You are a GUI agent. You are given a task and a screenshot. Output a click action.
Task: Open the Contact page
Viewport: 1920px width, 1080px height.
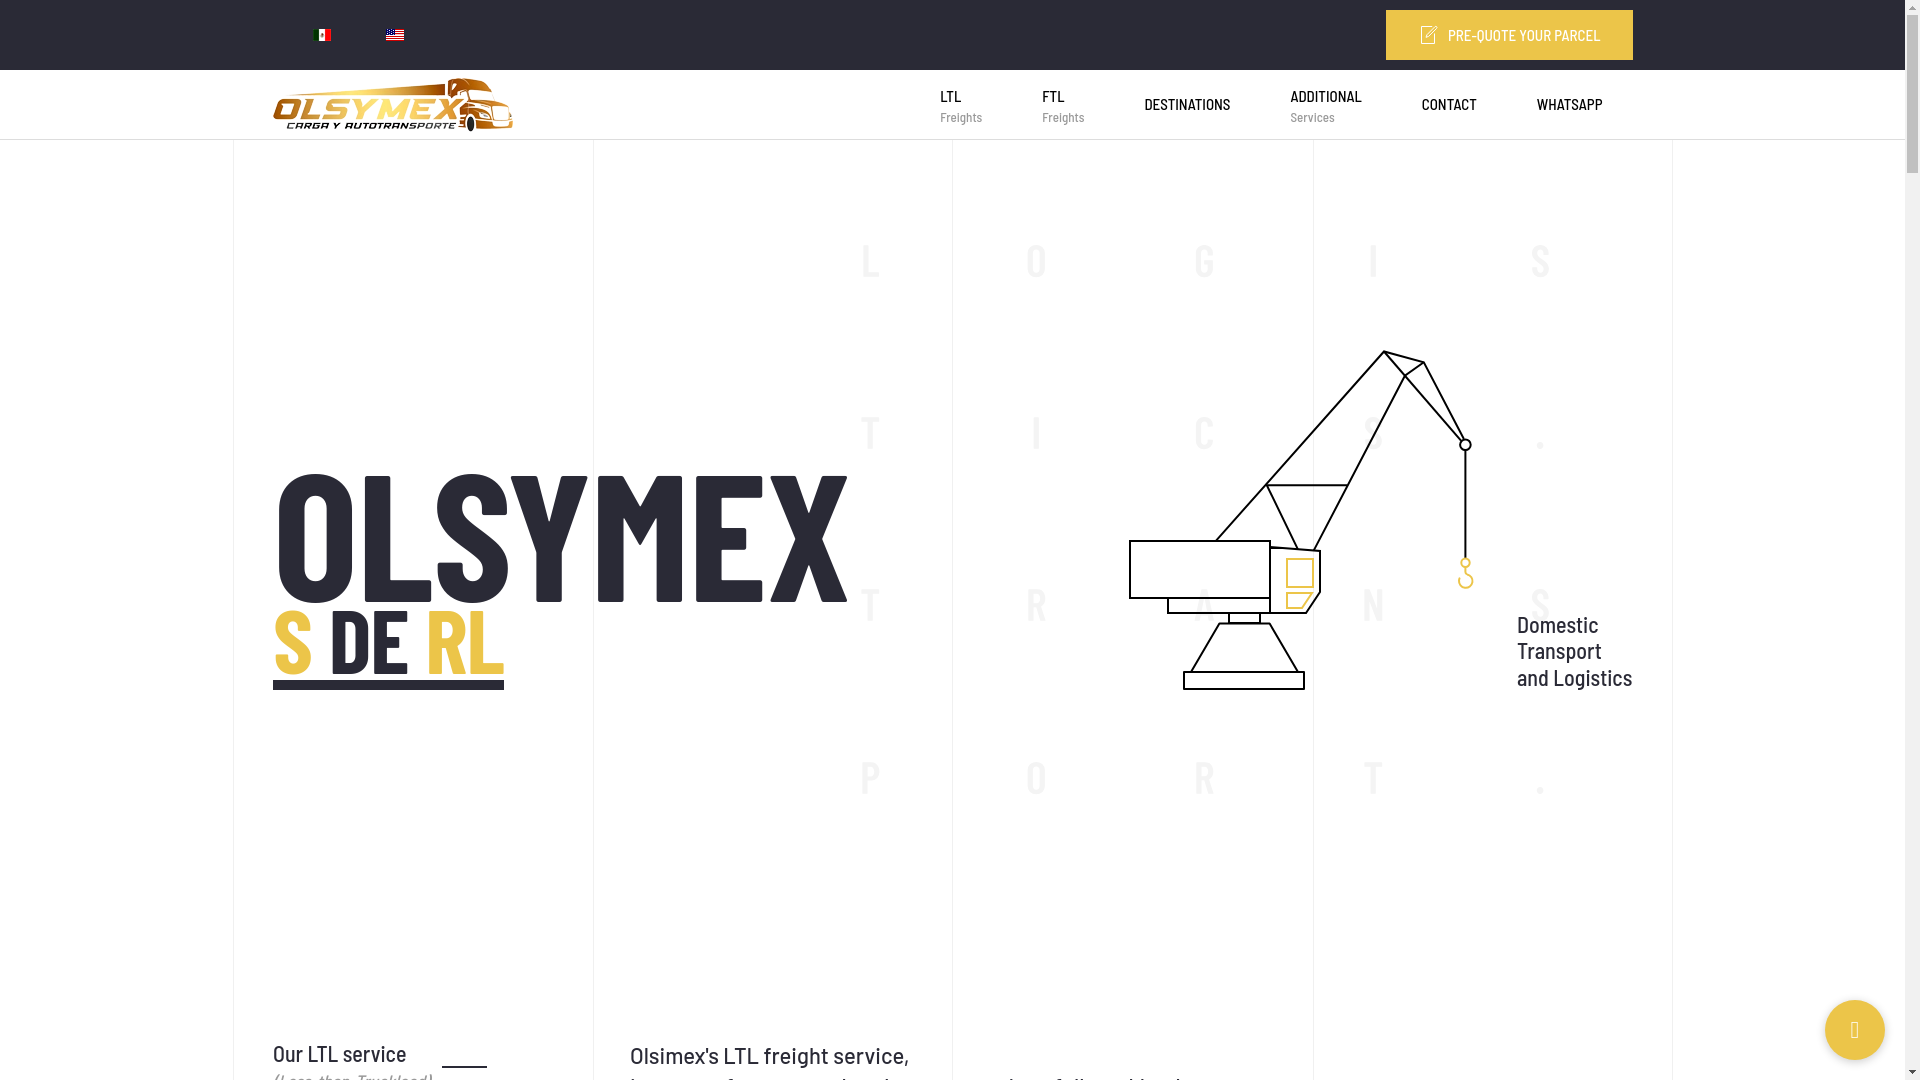pyautogui.click(x=1449, y=105)
